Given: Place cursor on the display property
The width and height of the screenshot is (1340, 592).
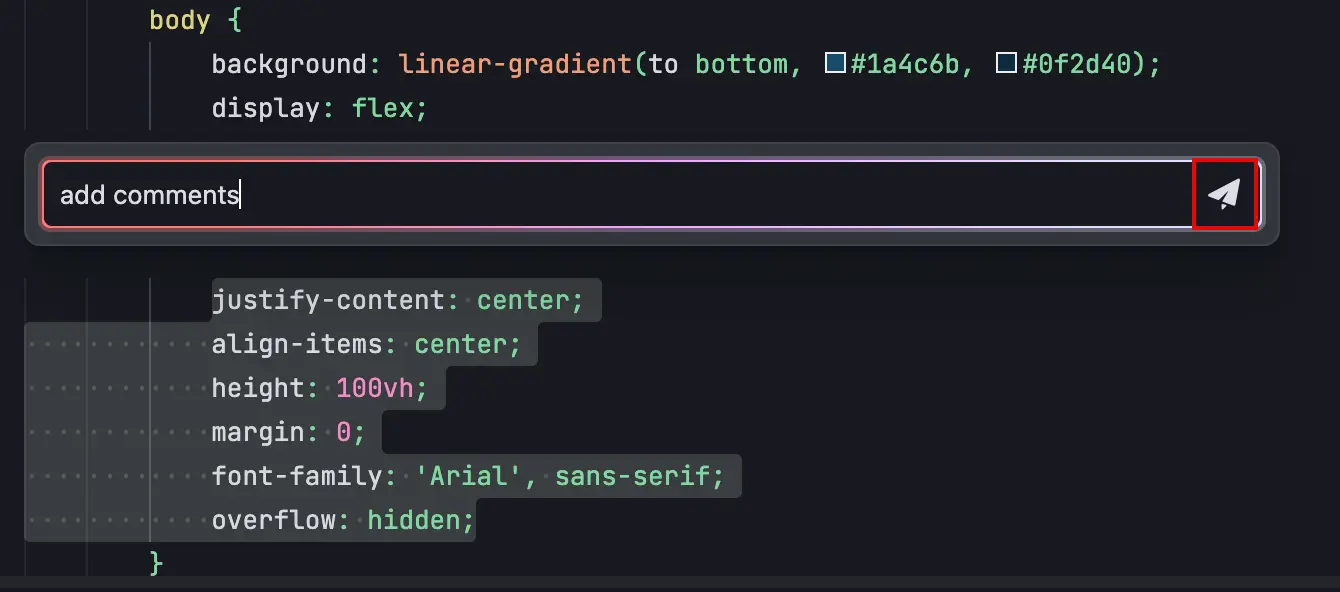Looking at the screenshot, I should (266, 108).
